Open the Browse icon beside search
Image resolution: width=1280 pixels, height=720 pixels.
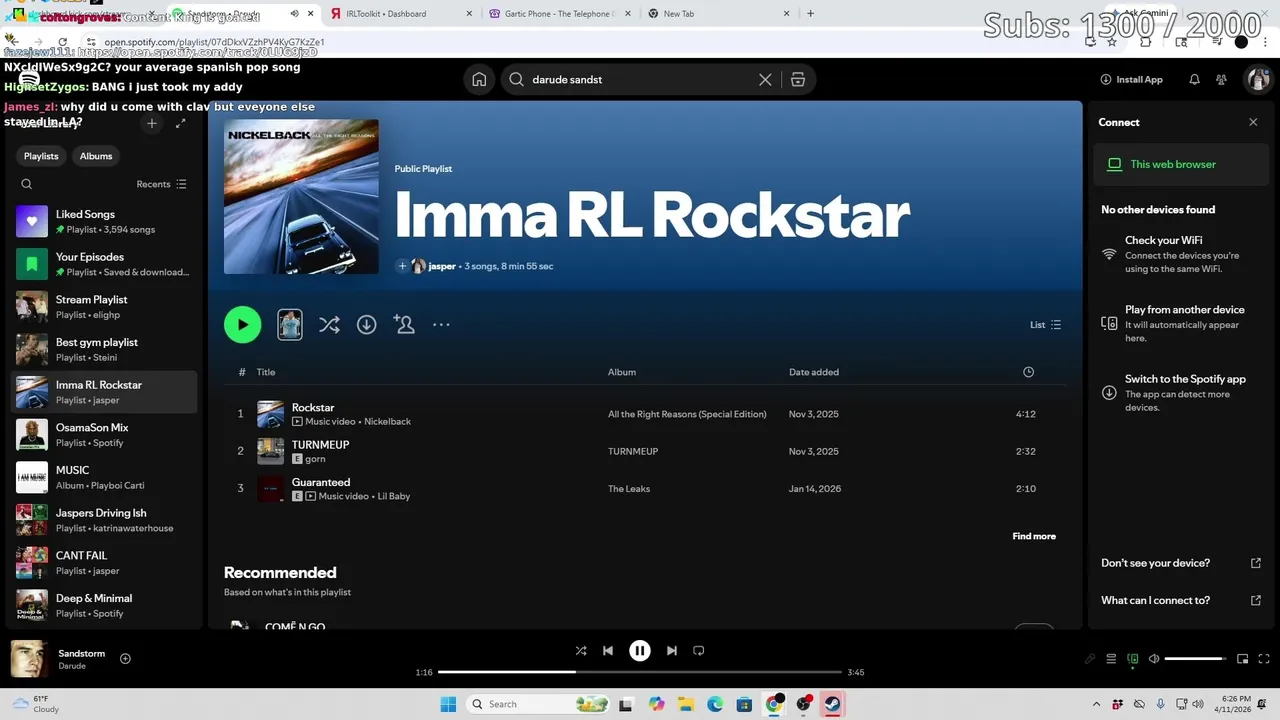coord(798,80)
